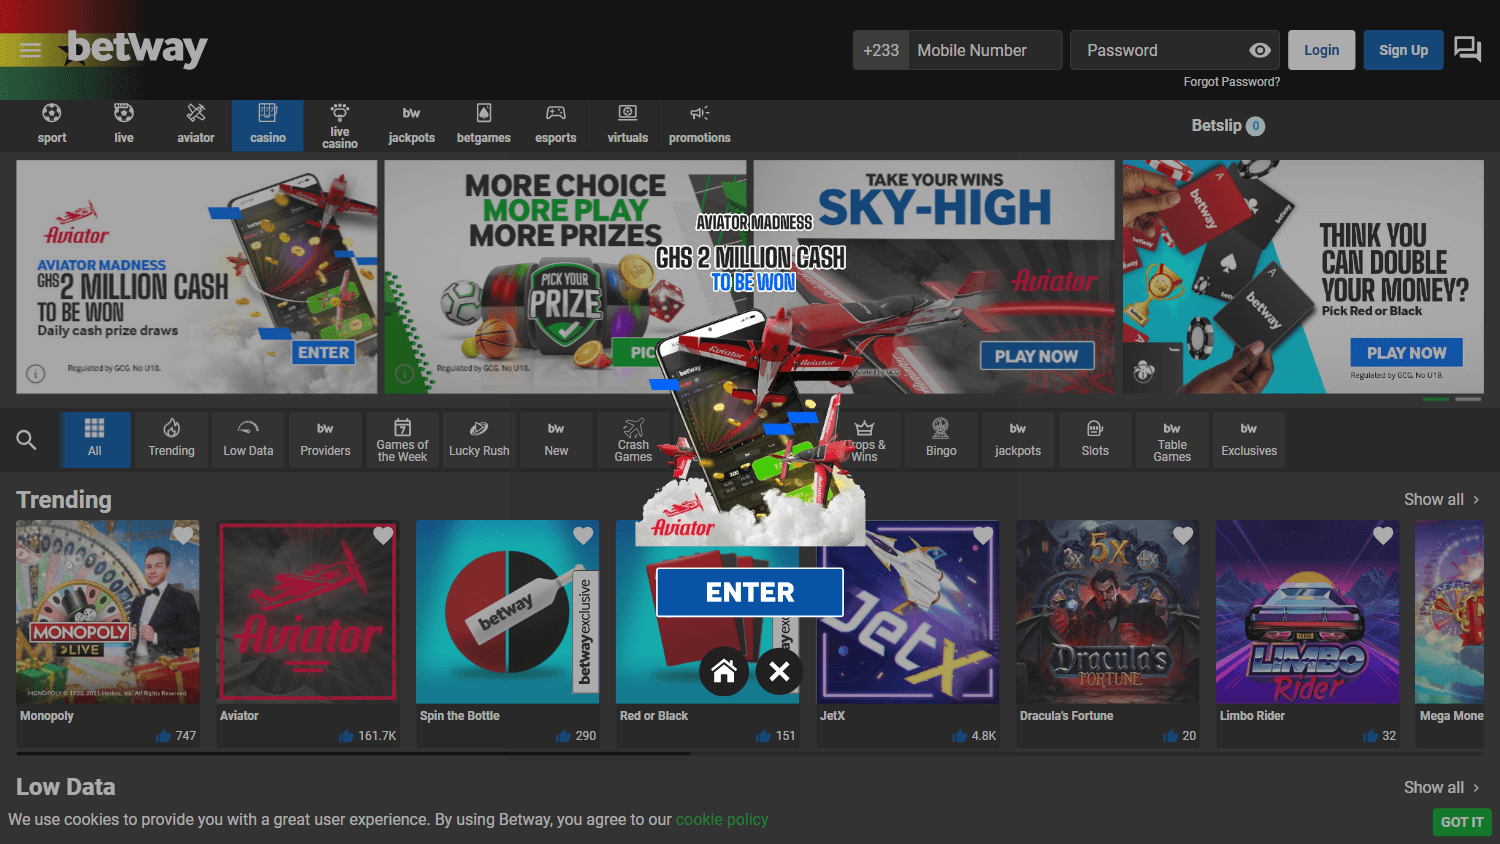Favorite Dracula's Fortune heart
Image resolution: width=1500 pixels, height=844 pixels.
[1183, 536]
